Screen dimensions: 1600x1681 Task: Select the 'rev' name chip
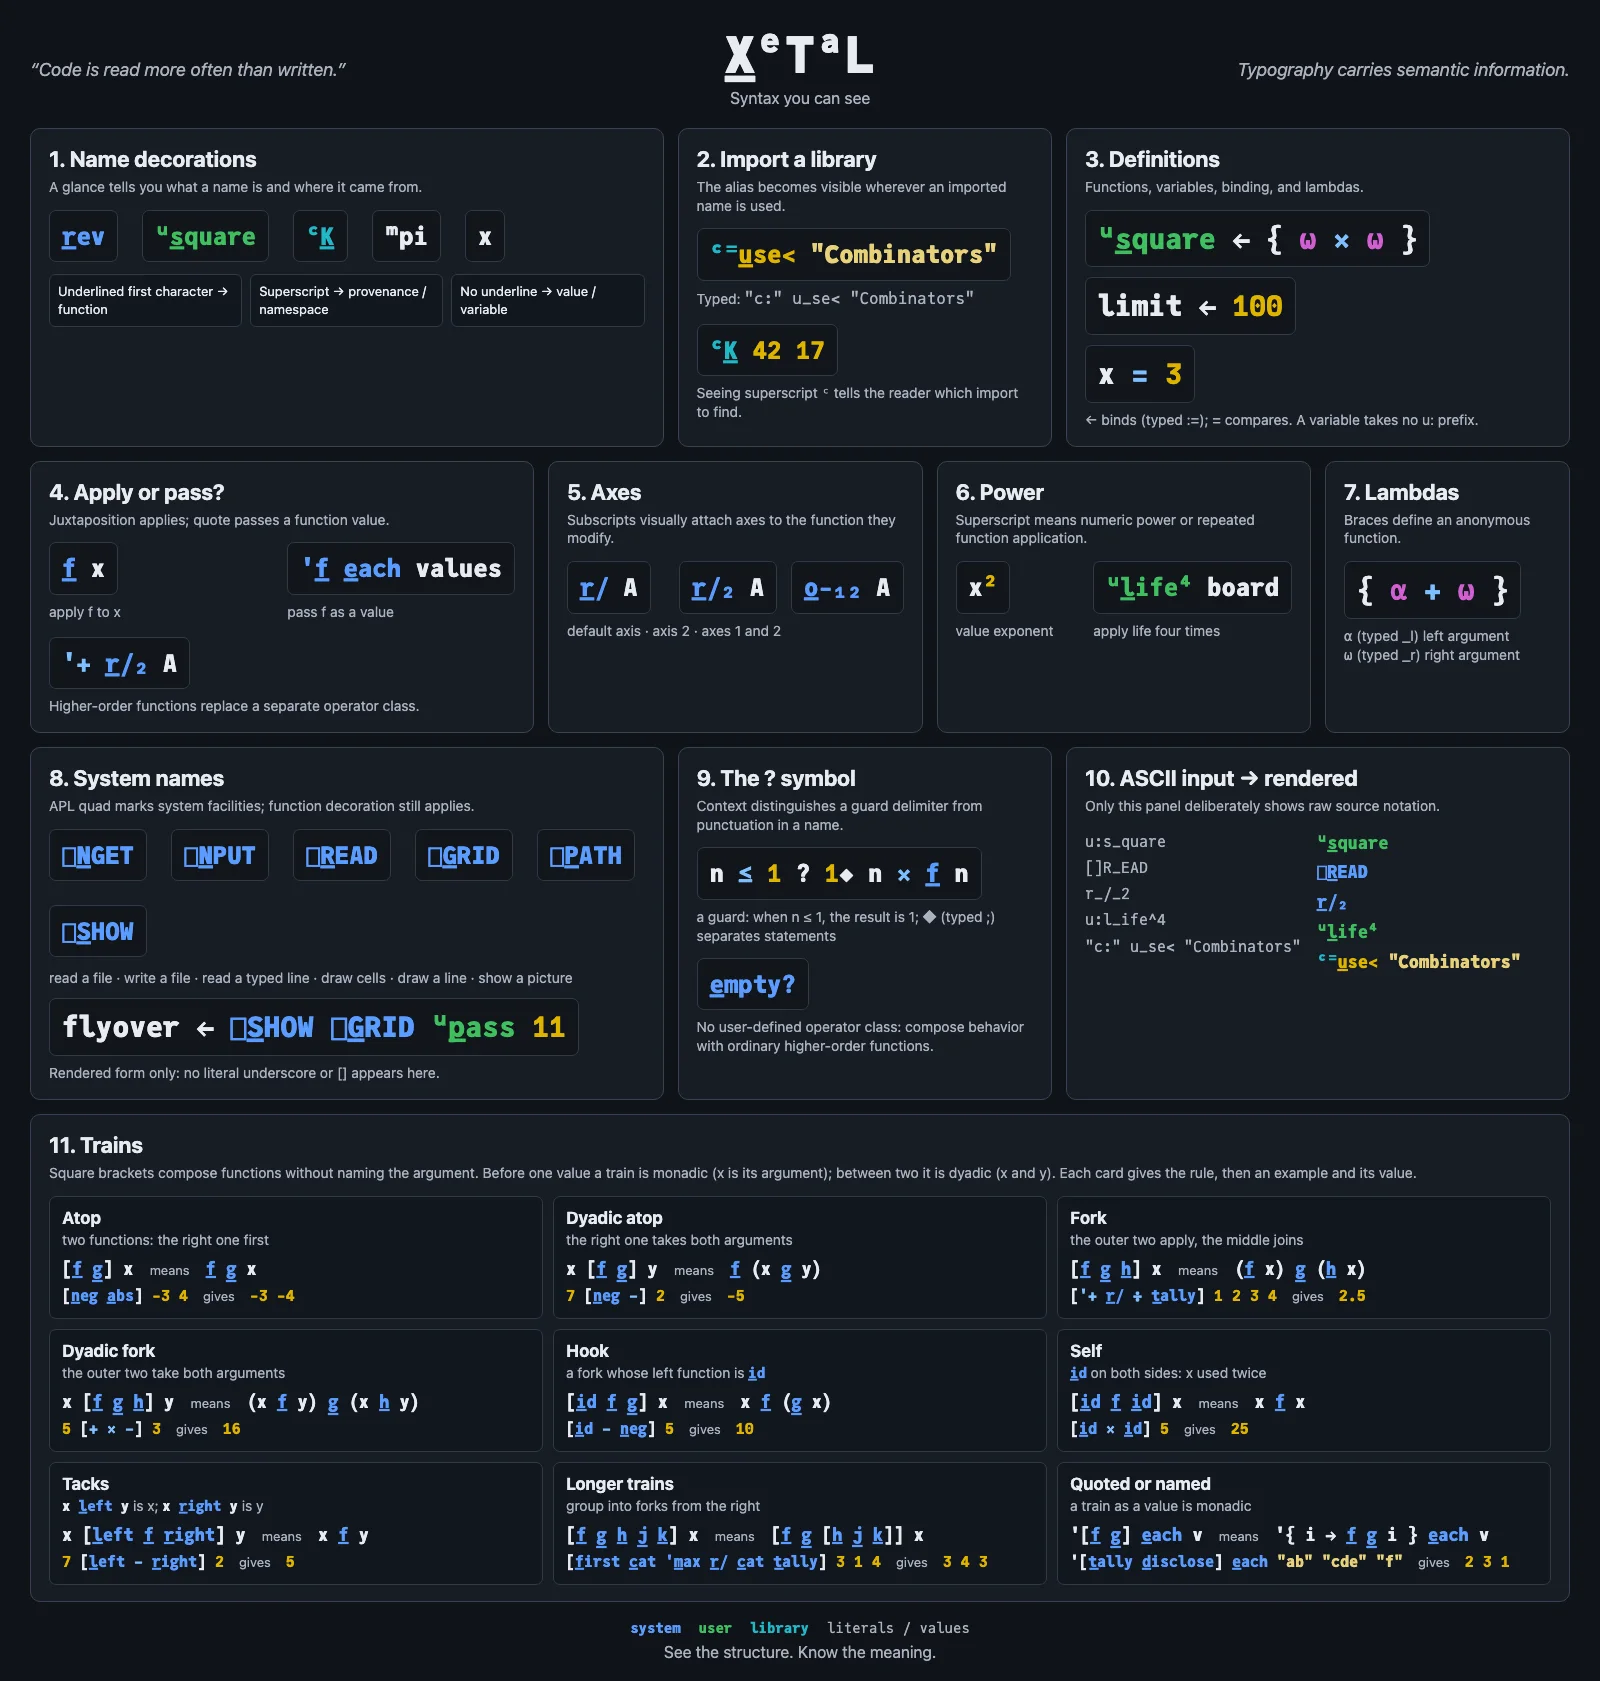click(83, 237)
